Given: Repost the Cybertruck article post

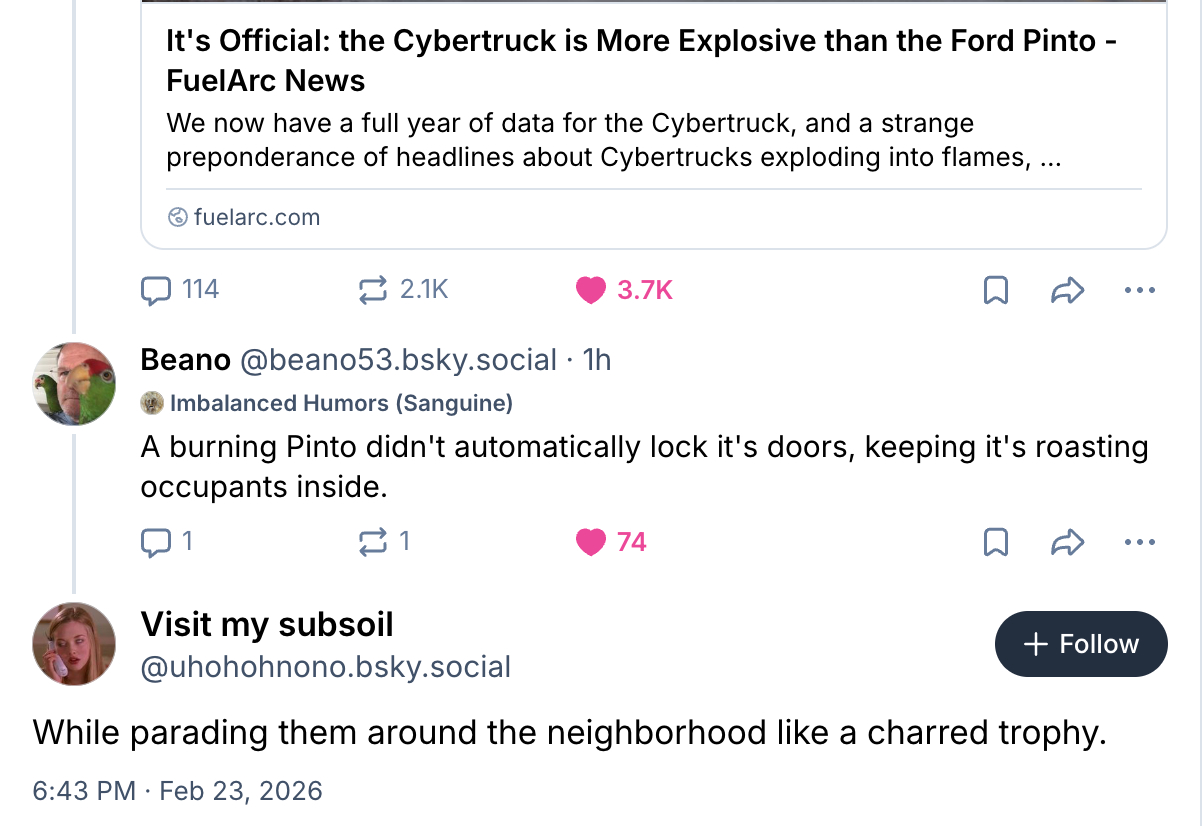Looking at the screenshot, I should (x=372, y=290).
